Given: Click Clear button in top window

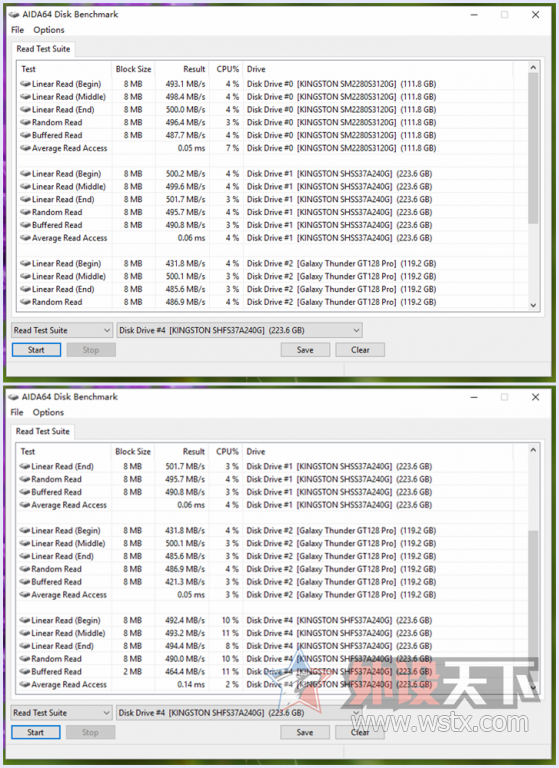Looking at the screenshot, I should [360, 350].
